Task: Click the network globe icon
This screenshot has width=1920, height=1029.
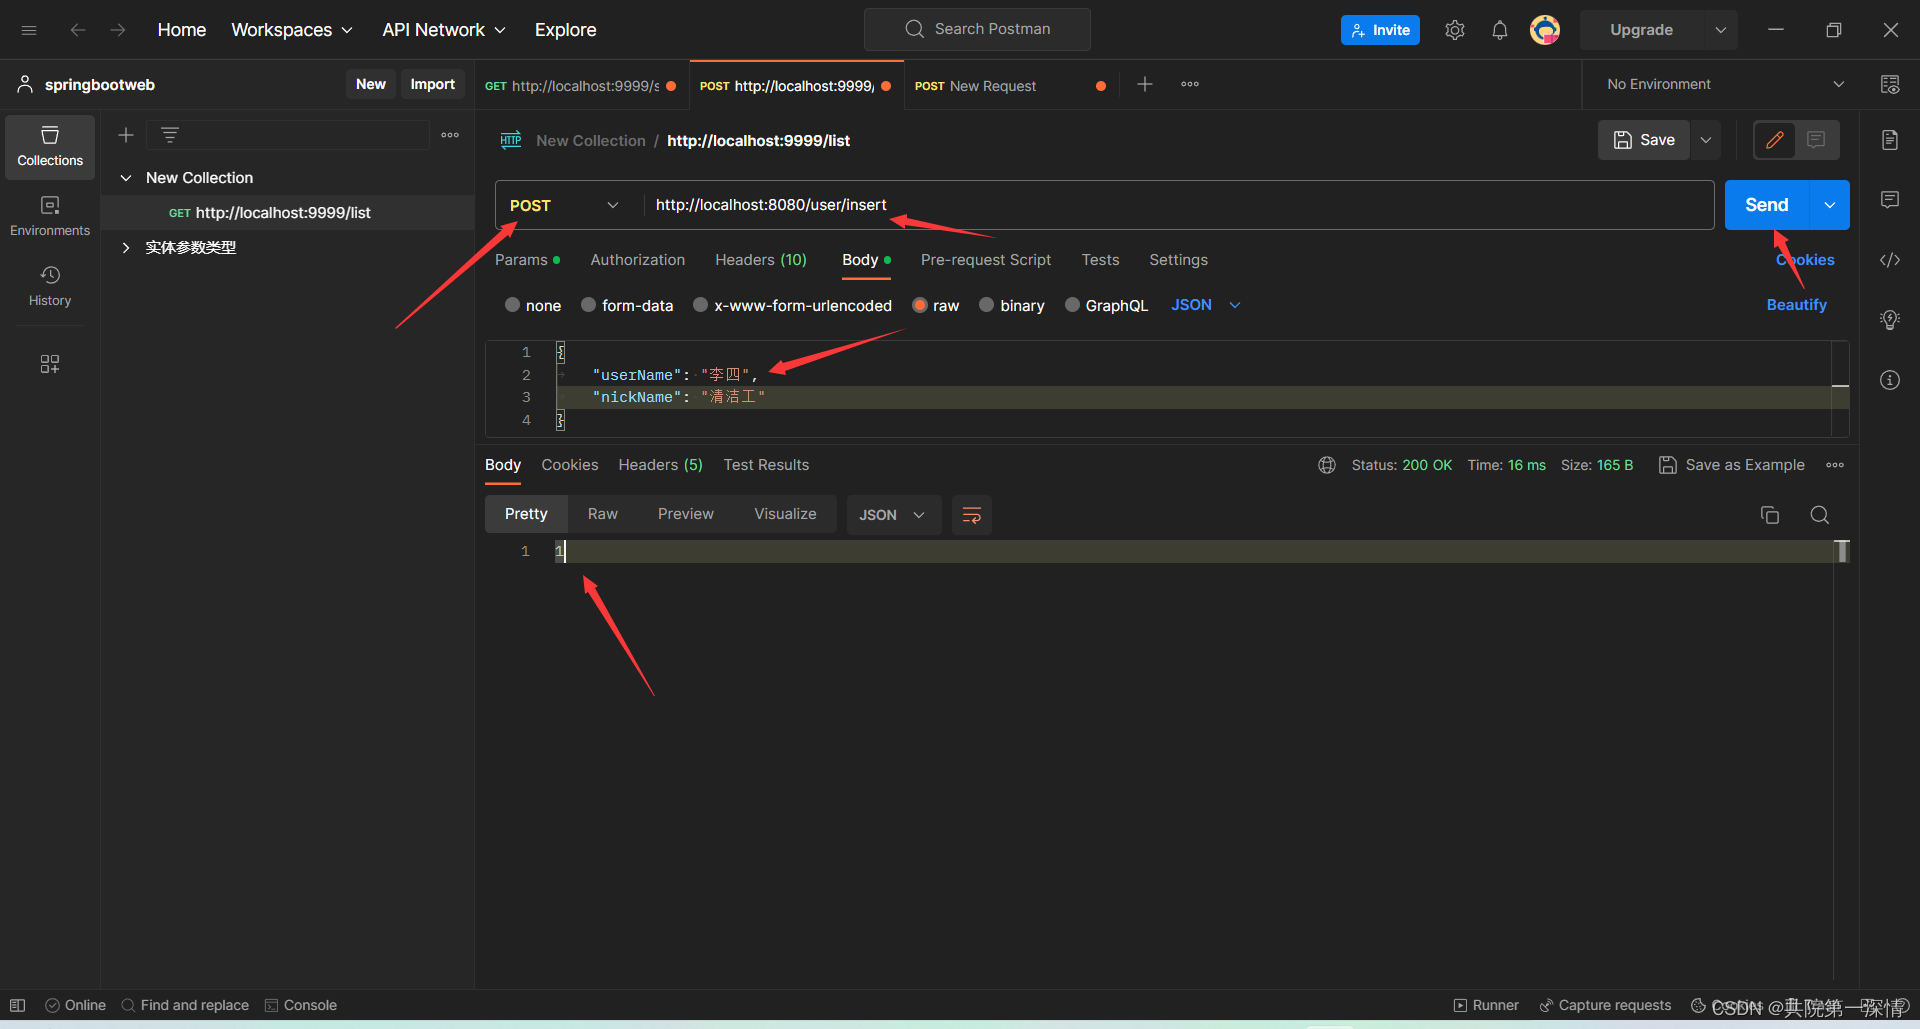Action: coord(1327,465)
